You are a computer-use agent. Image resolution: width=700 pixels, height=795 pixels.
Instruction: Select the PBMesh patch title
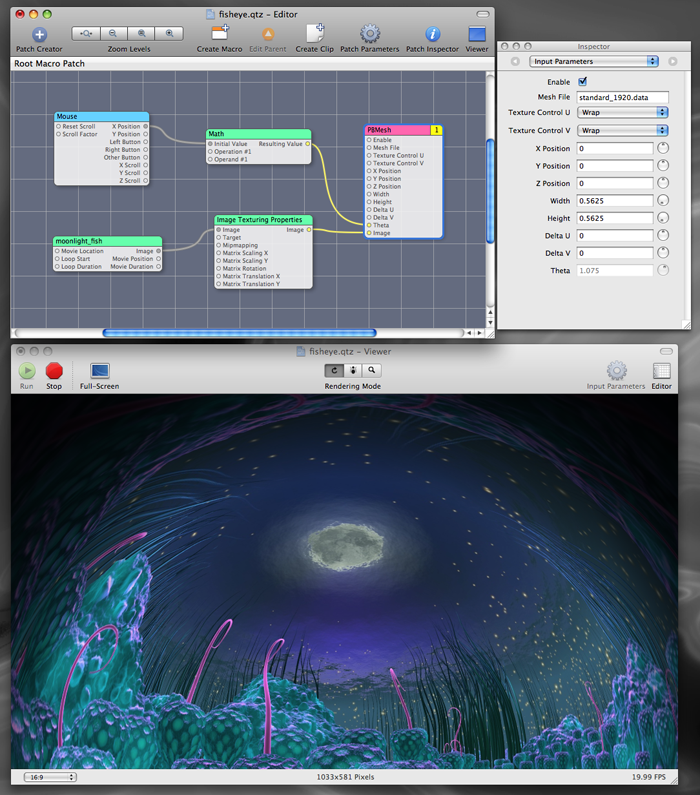[x=398, y=130]
